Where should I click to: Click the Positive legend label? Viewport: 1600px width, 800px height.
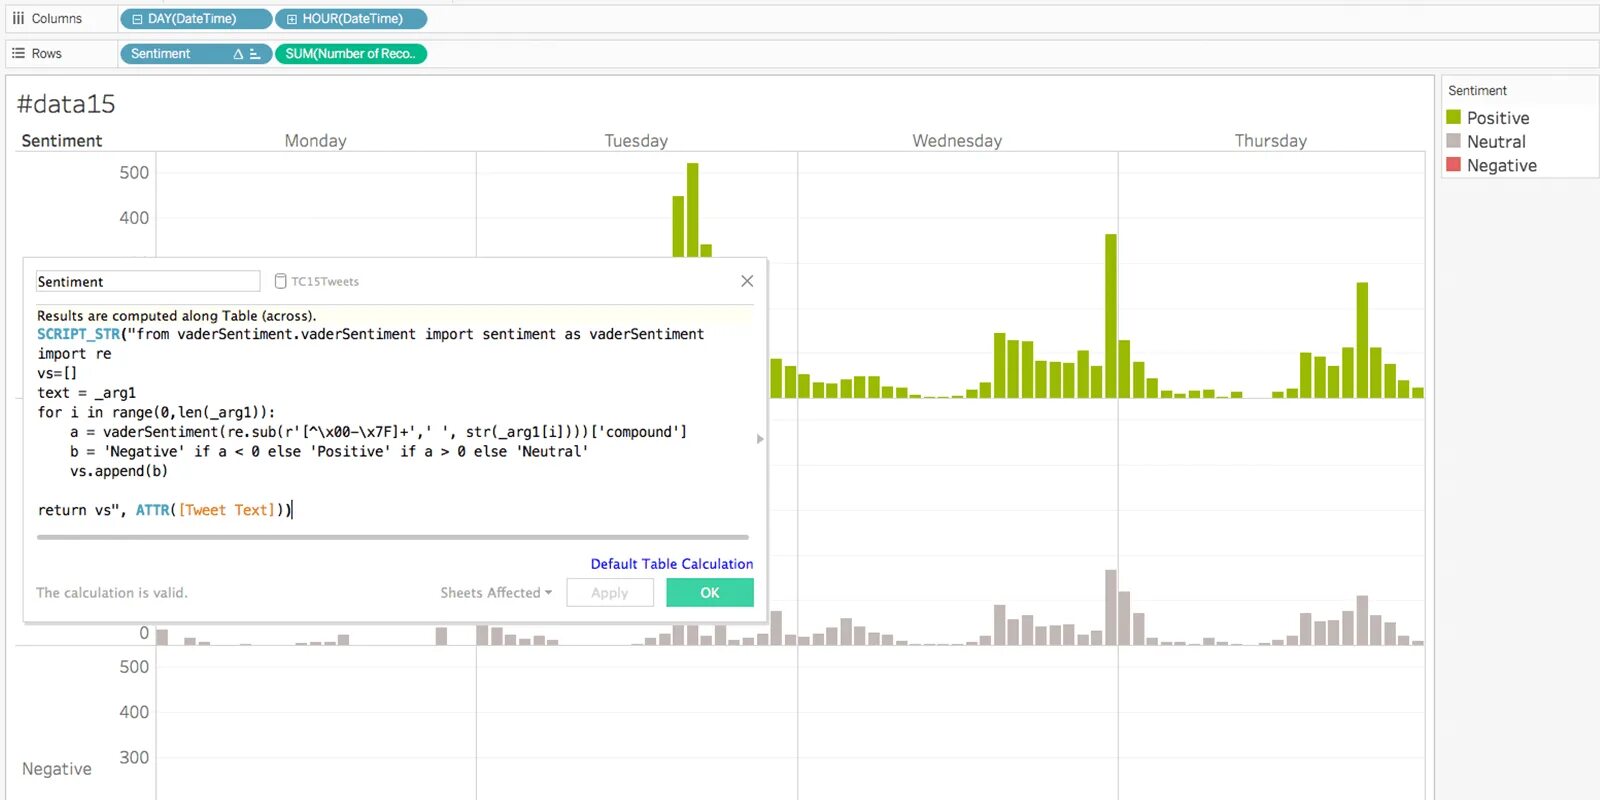point(1498,118)
